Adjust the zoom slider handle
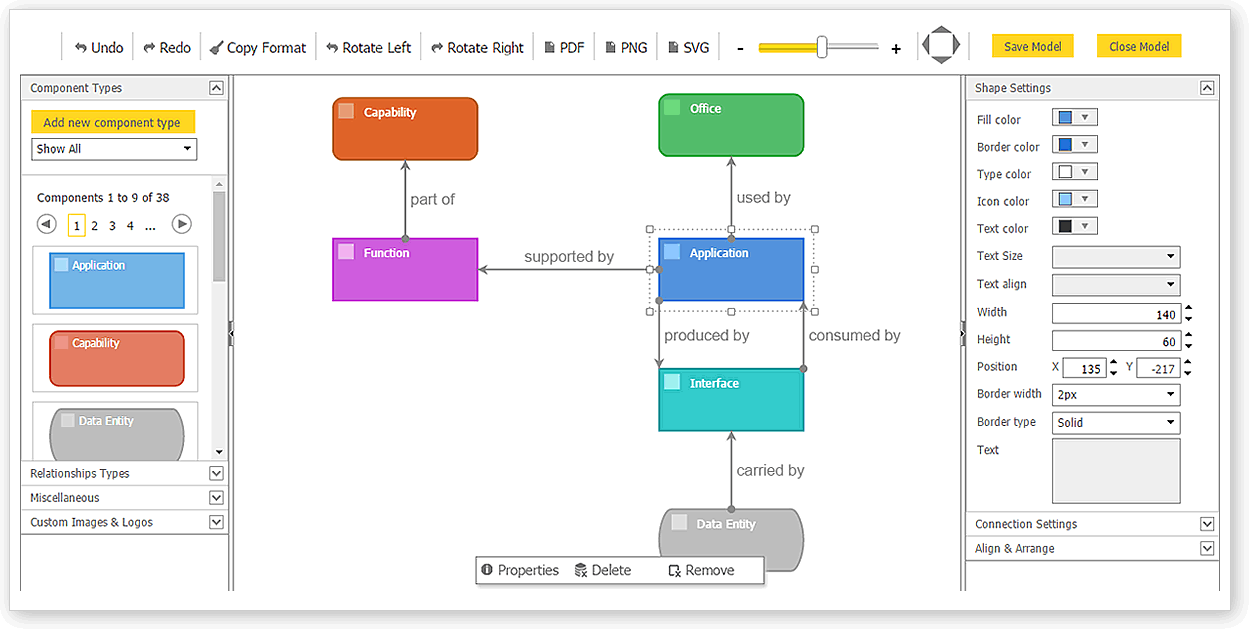 822,47
